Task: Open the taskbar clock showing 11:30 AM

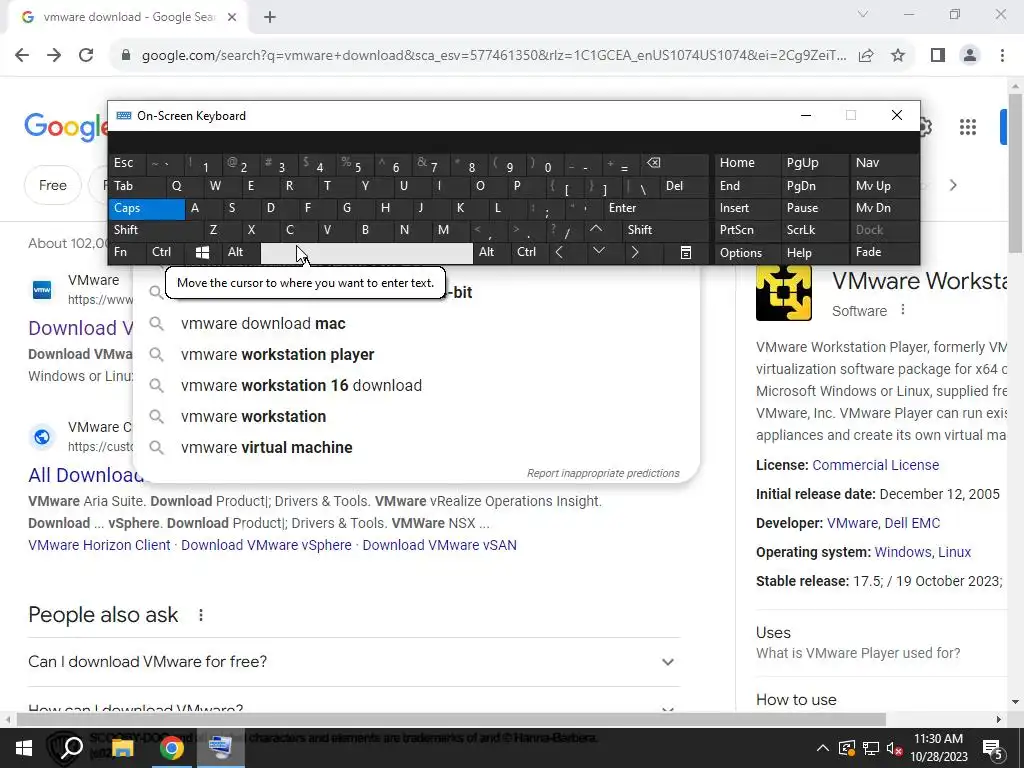Action: point(938,748)
